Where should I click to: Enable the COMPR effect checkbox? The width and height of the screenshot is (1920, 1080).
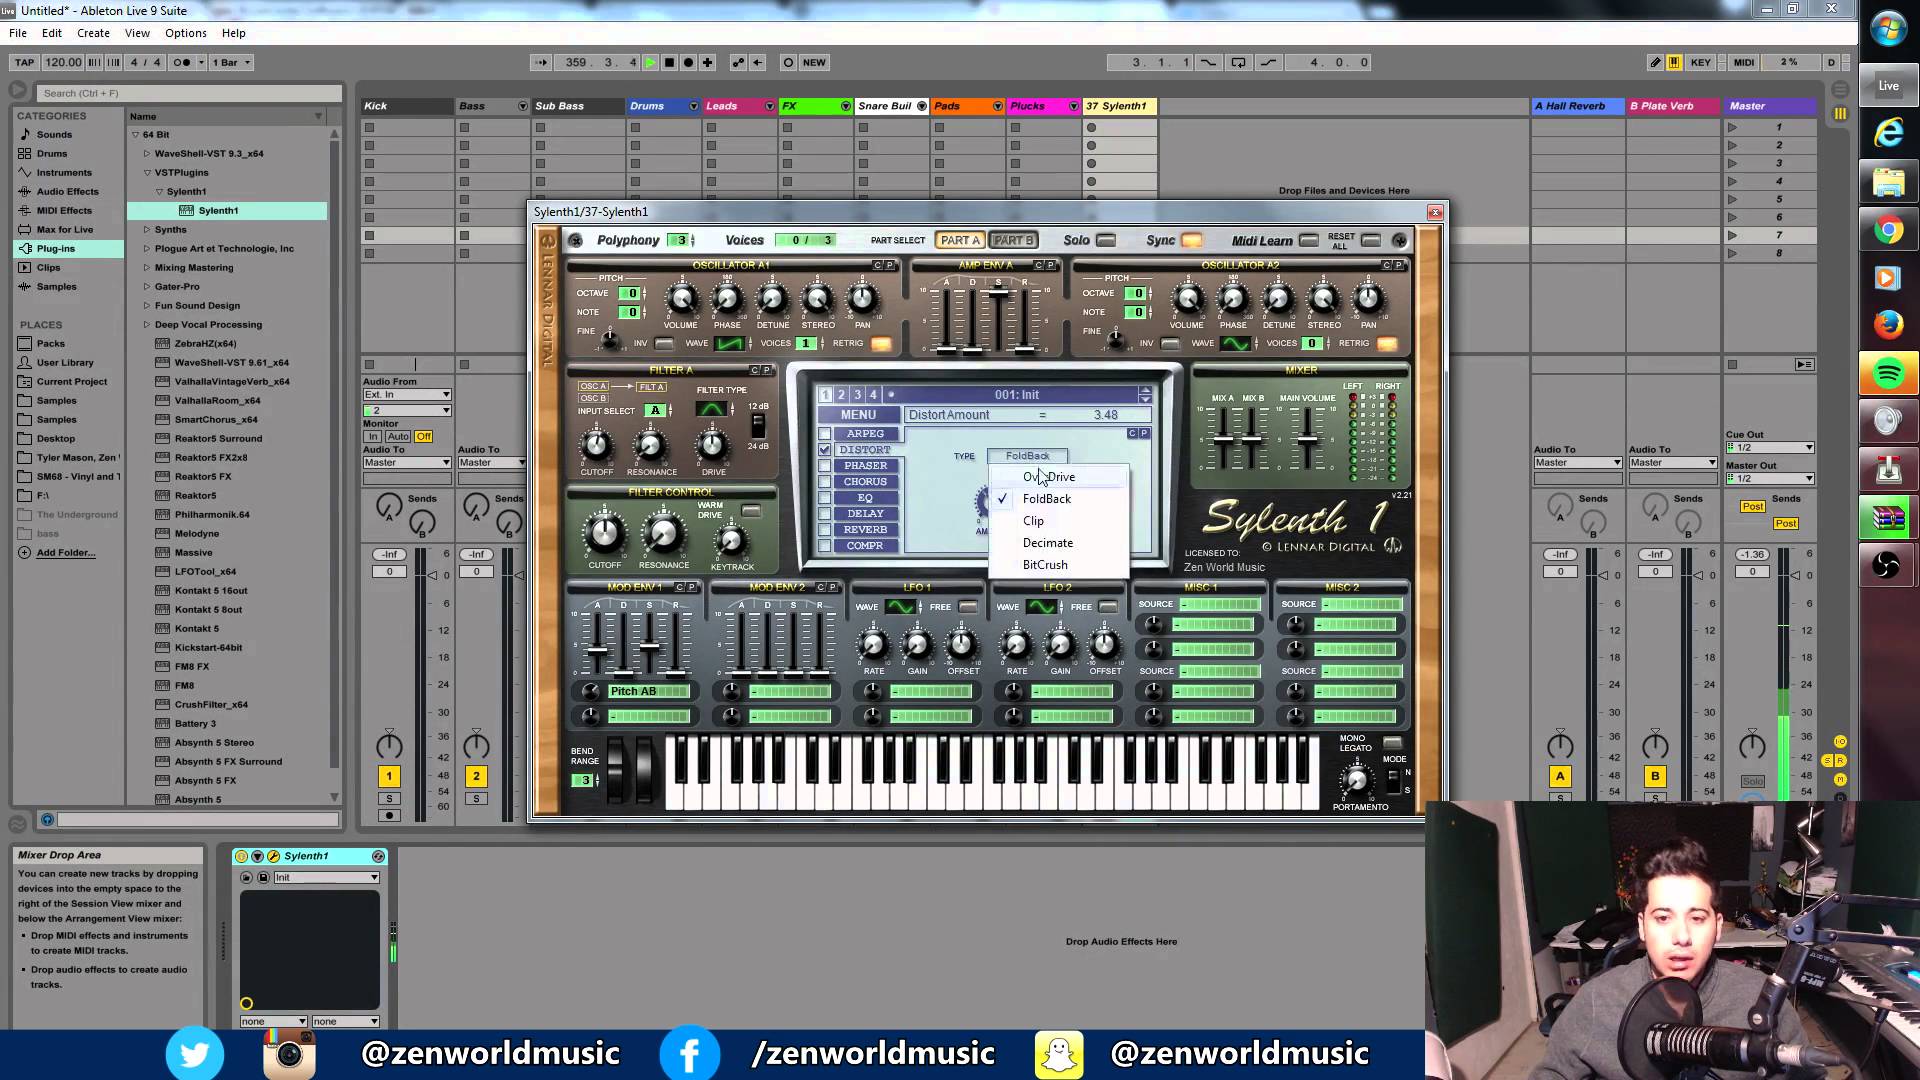click(x=824, y=546)
